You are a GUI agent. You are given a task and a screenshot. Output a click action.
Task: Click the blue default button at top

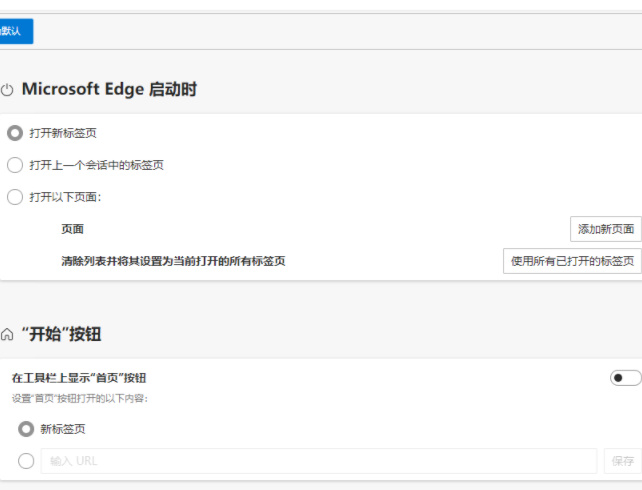(16, 31)
